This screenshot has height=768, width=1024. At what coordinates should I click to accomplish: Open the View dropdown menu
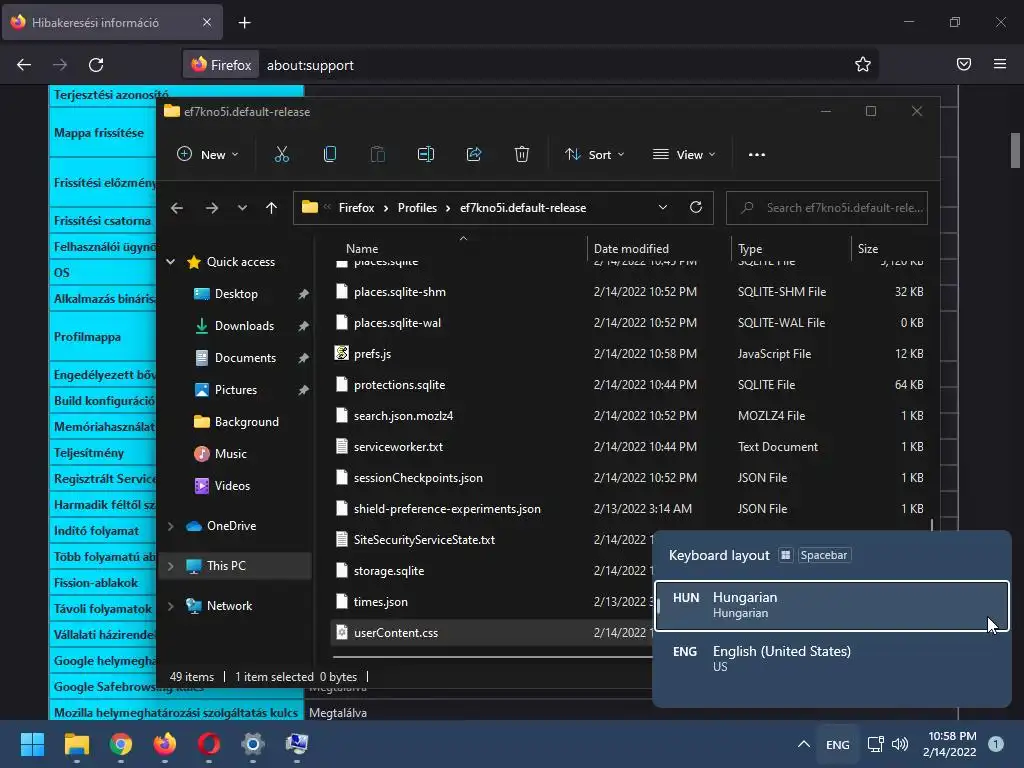coord(684,155)
